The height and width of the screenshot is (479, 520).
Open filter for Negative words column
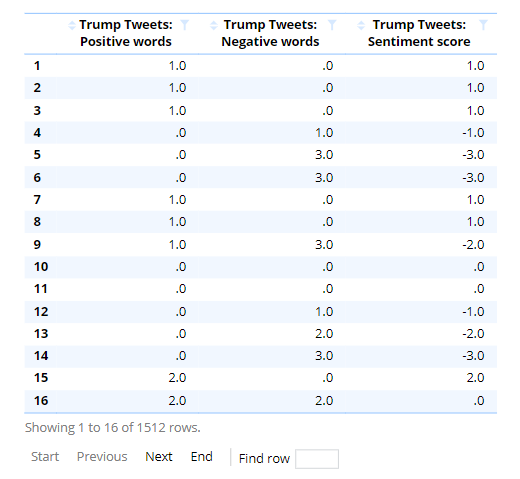coord(332,25)
